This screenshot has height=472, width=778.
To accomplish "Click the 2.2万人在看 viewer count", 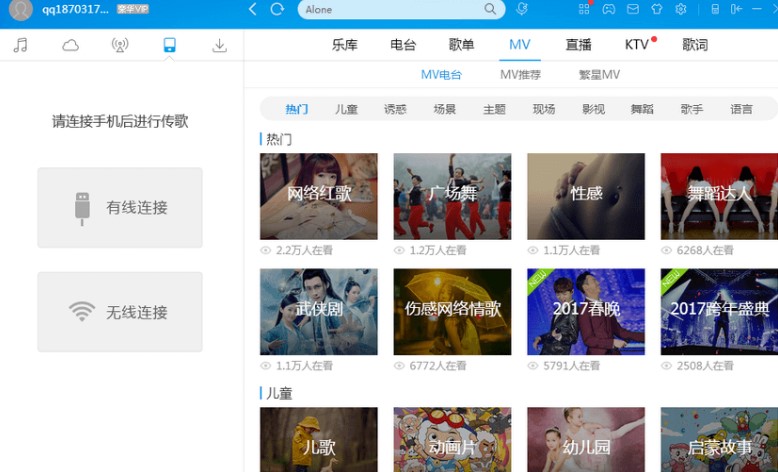I will point(304,251).
